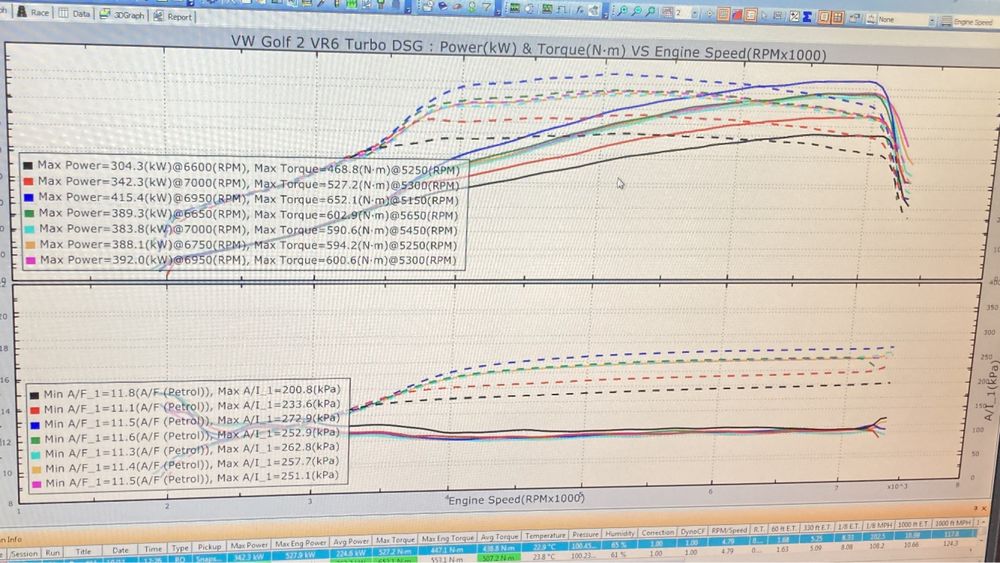Image resolution: width=1000 pixels, height=563 pixels.
Task: Click the 527.9 kW Max Eng Power cell
Action: [301, 553]
